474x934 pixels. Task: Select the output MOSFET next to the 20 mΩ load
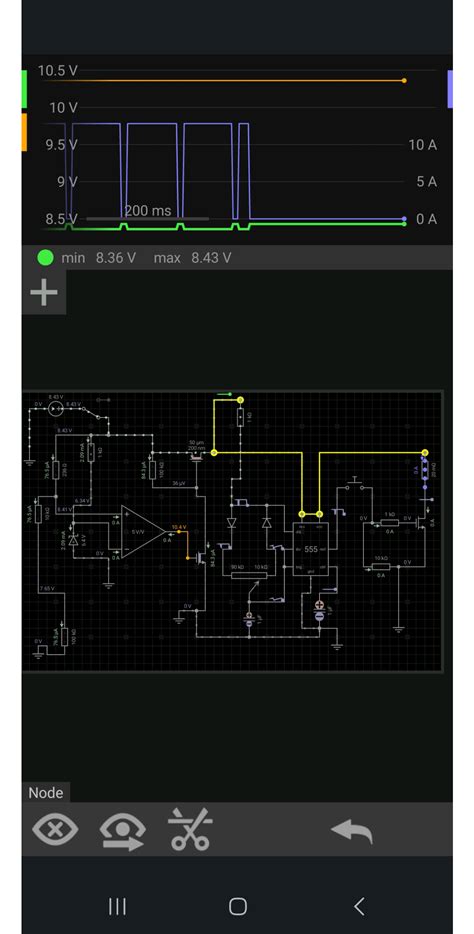[421, 522]
